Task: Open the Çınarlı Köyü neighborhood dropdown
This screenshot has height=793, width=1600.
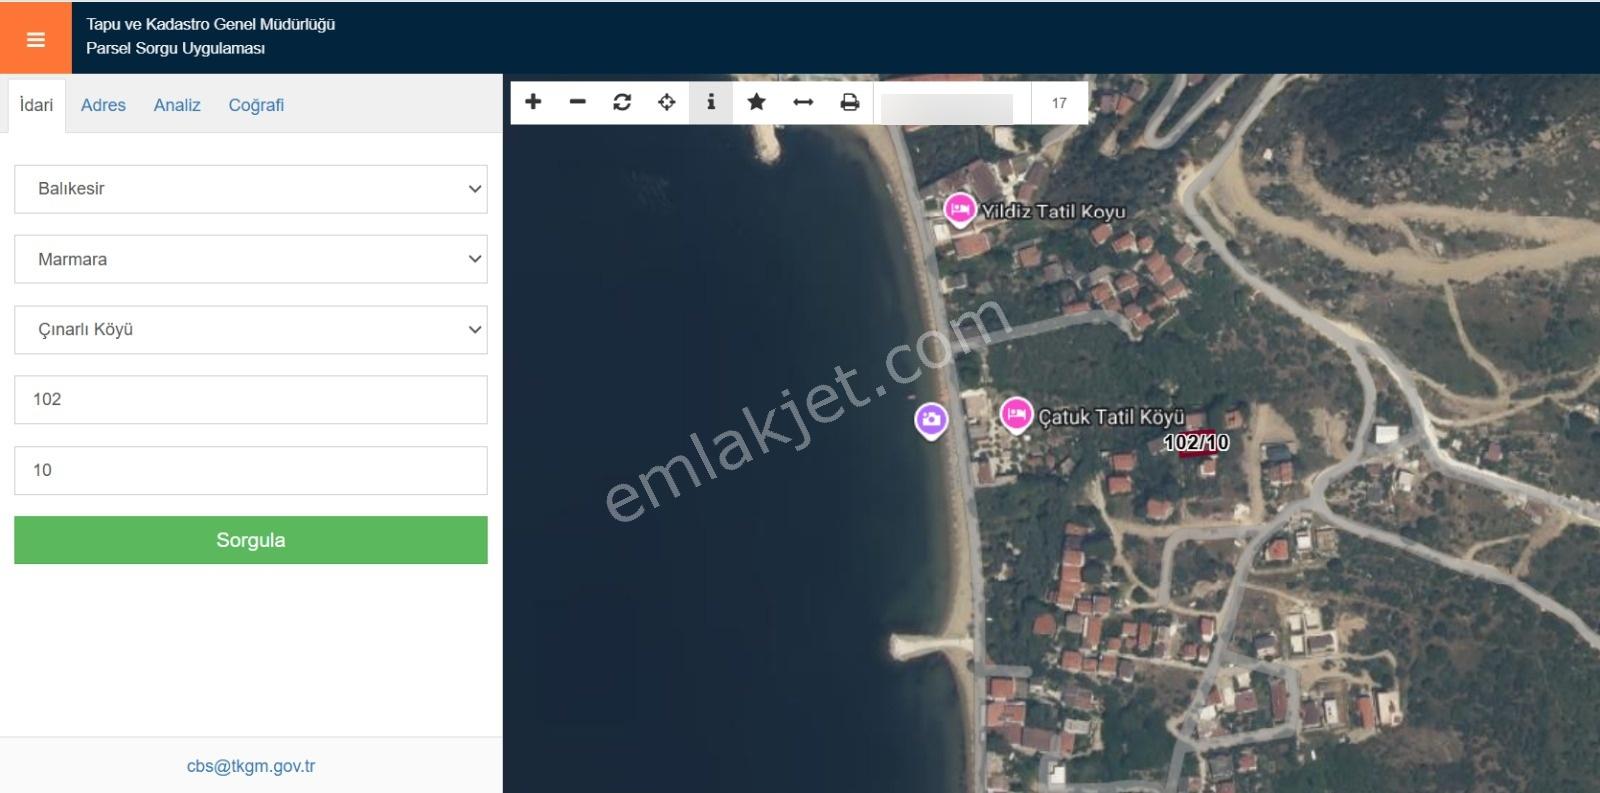Action: tap(251, 329)
